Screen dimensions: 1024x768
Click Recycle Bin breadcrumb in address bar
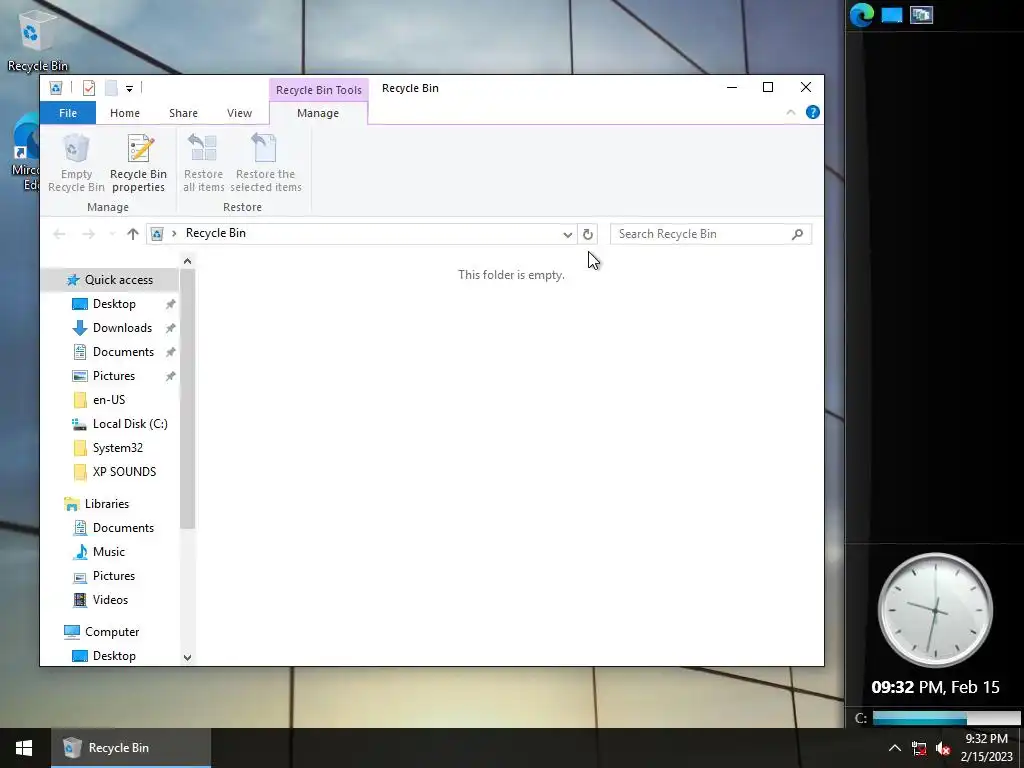tap(216, 233)
